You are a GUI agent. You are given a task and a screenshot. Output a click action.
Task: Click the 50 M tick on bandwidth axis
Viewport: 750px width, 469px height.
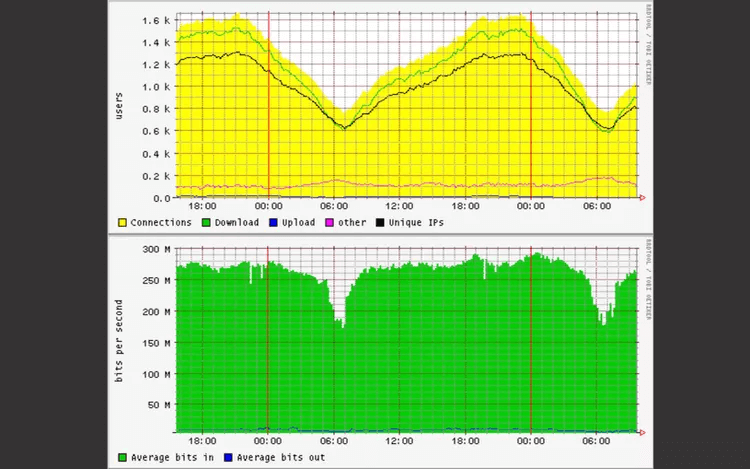[x=157, y=405]
